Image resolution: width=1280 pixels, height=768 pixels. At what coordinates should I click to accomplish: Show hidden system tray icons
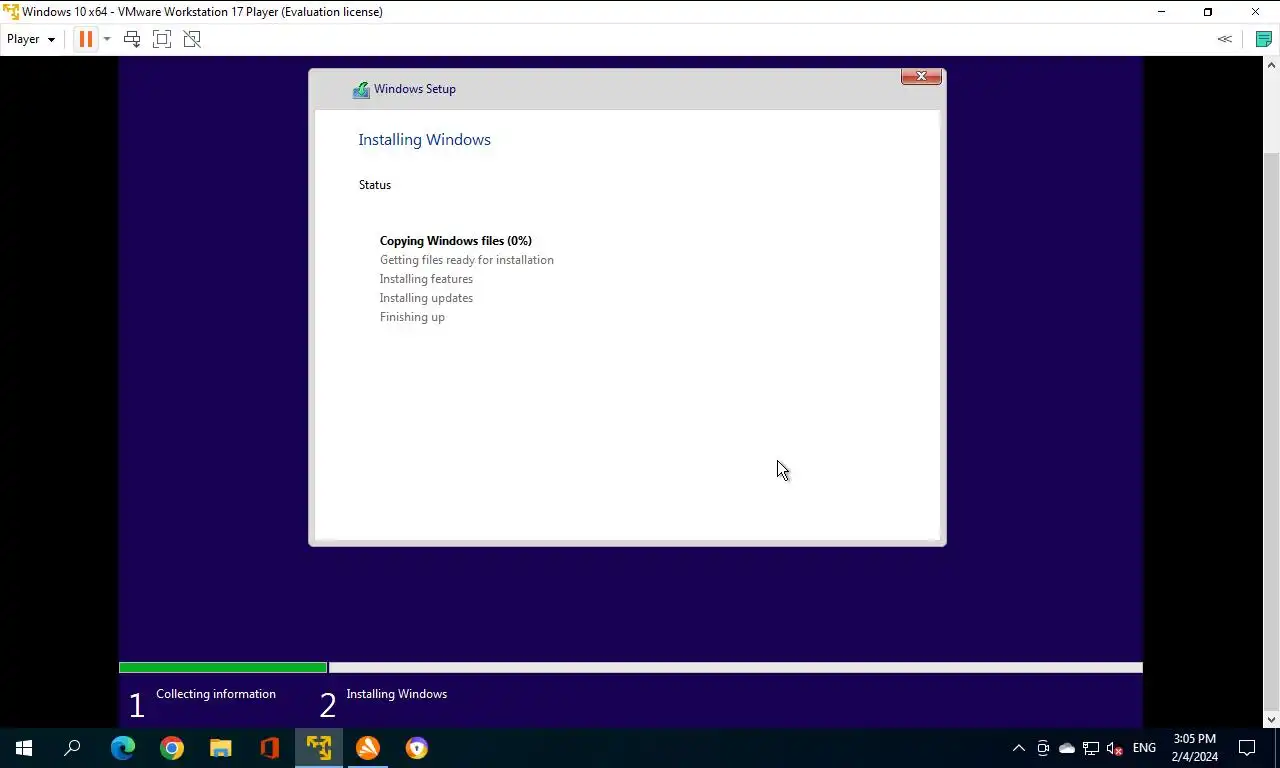pyautogui.click(x=1018, y=748)
